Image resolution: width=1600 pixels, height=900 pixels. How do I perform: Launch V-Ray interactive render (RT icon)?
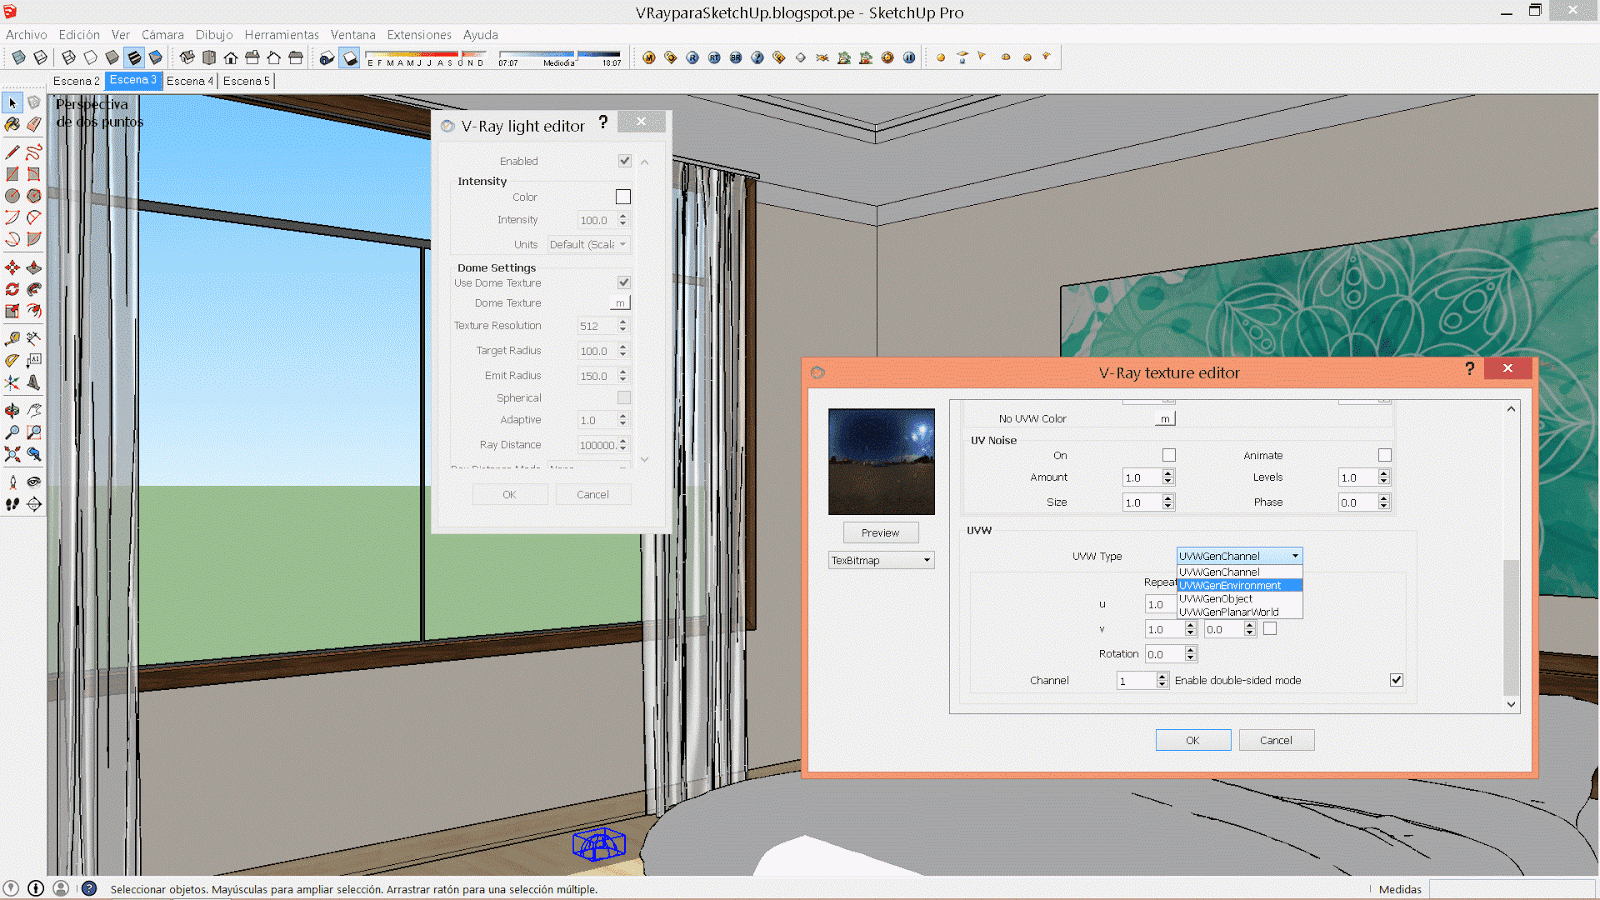pos(714,57)
